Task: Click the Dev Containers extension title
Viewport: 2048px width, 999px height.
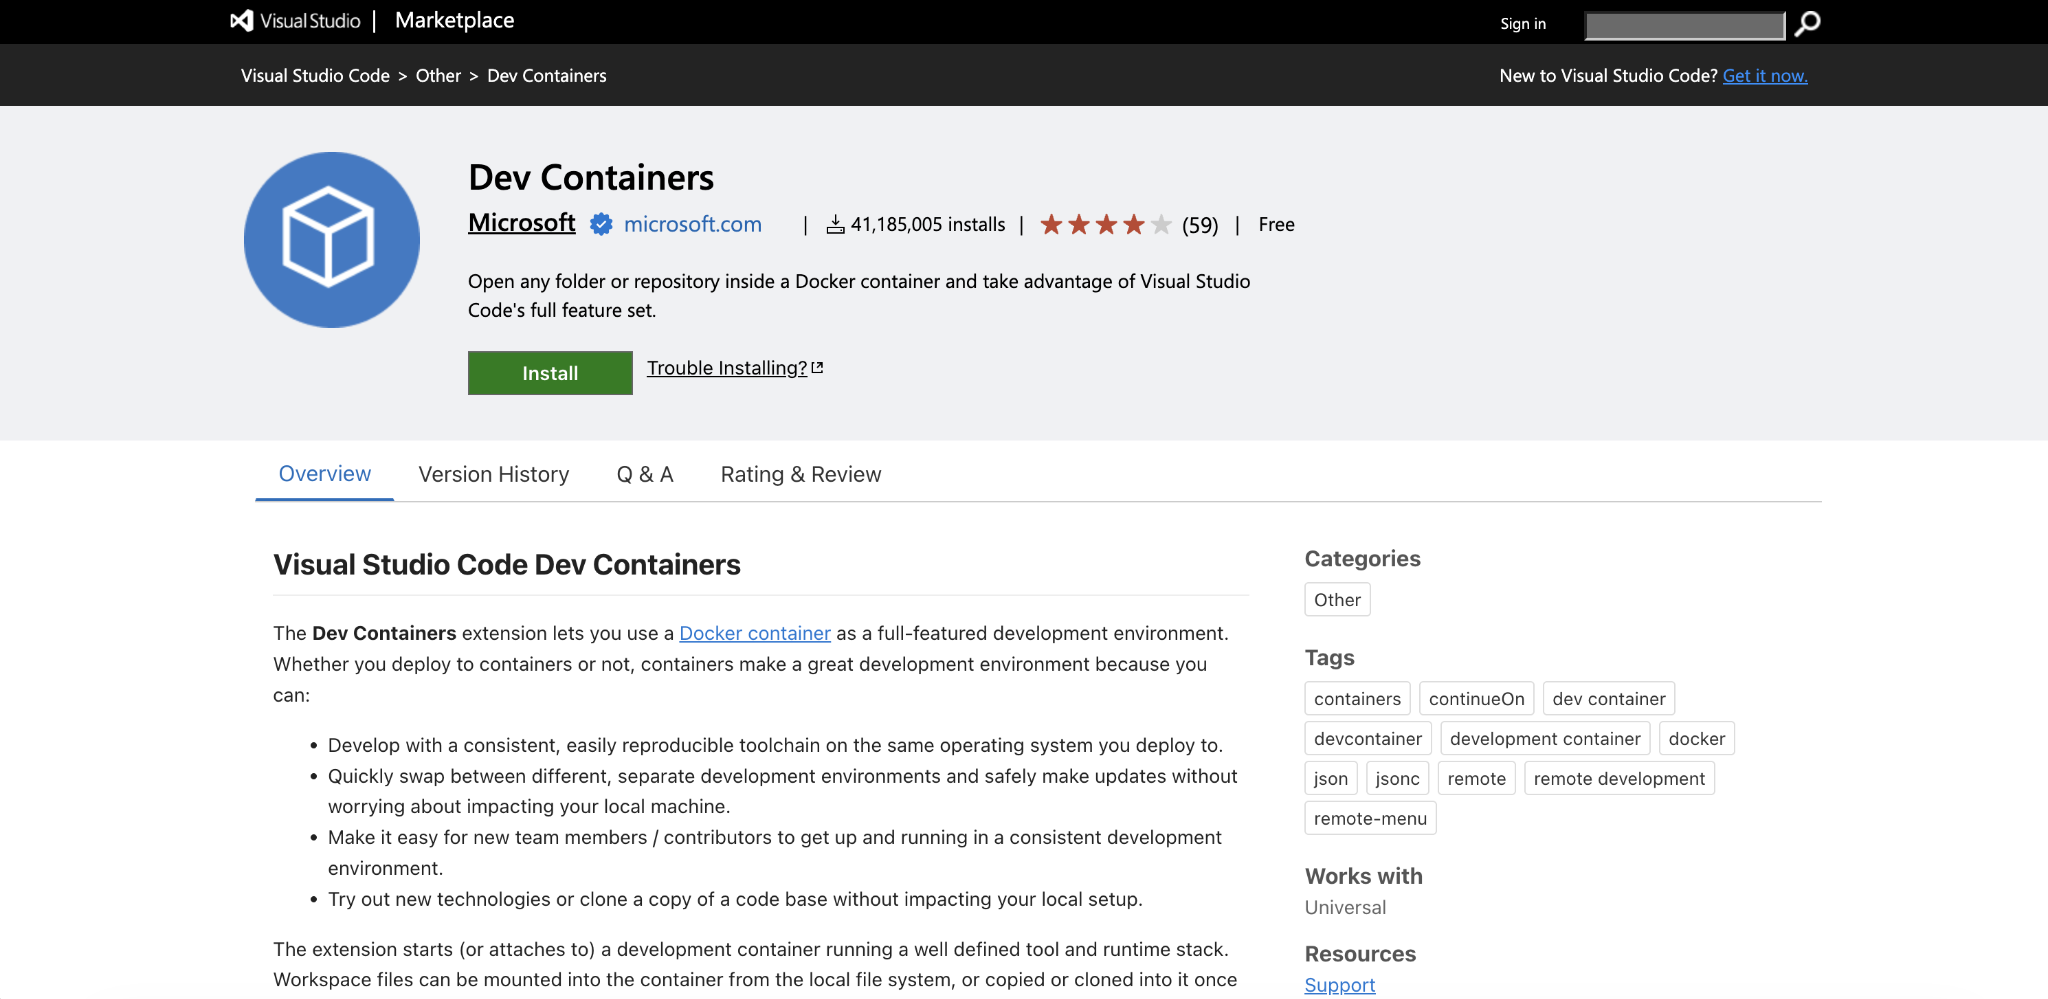Action: click(591, 178)
